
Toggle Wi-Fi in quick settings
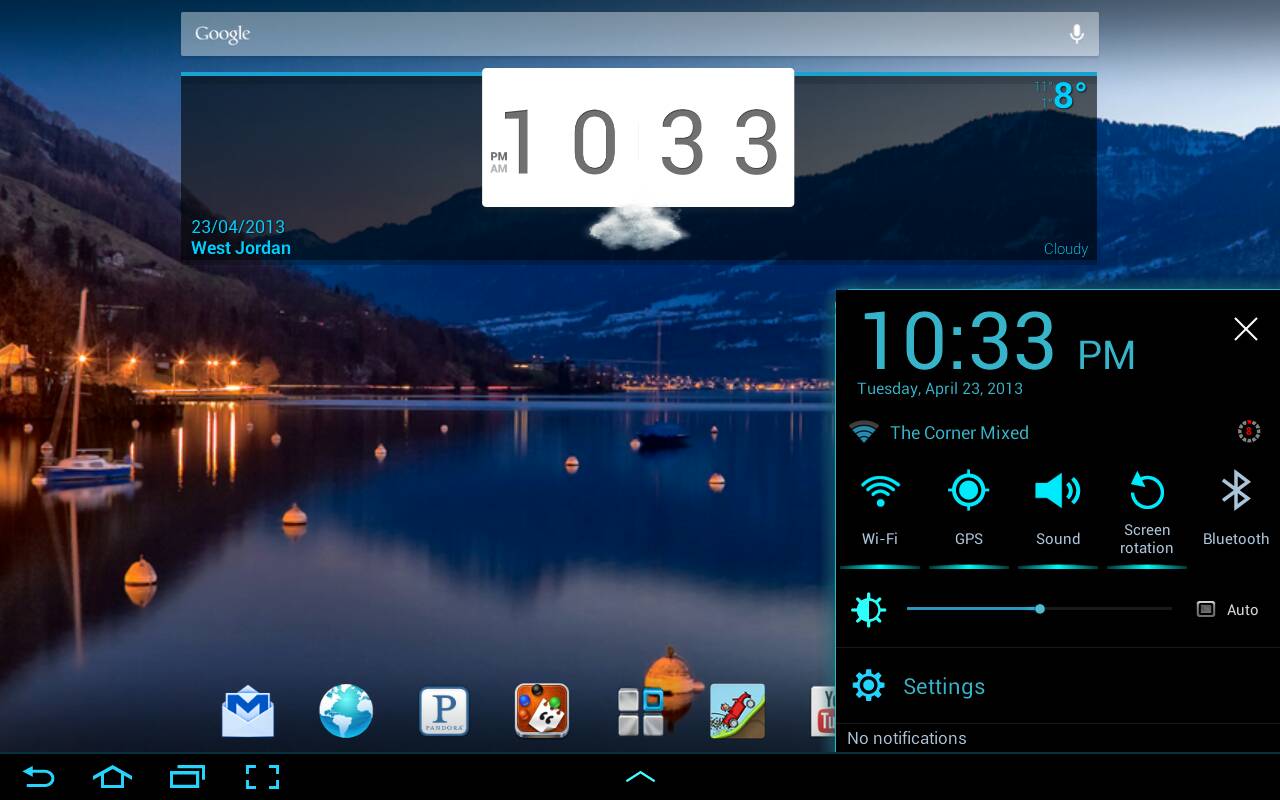pyautogui.click(x=880, y=510)
